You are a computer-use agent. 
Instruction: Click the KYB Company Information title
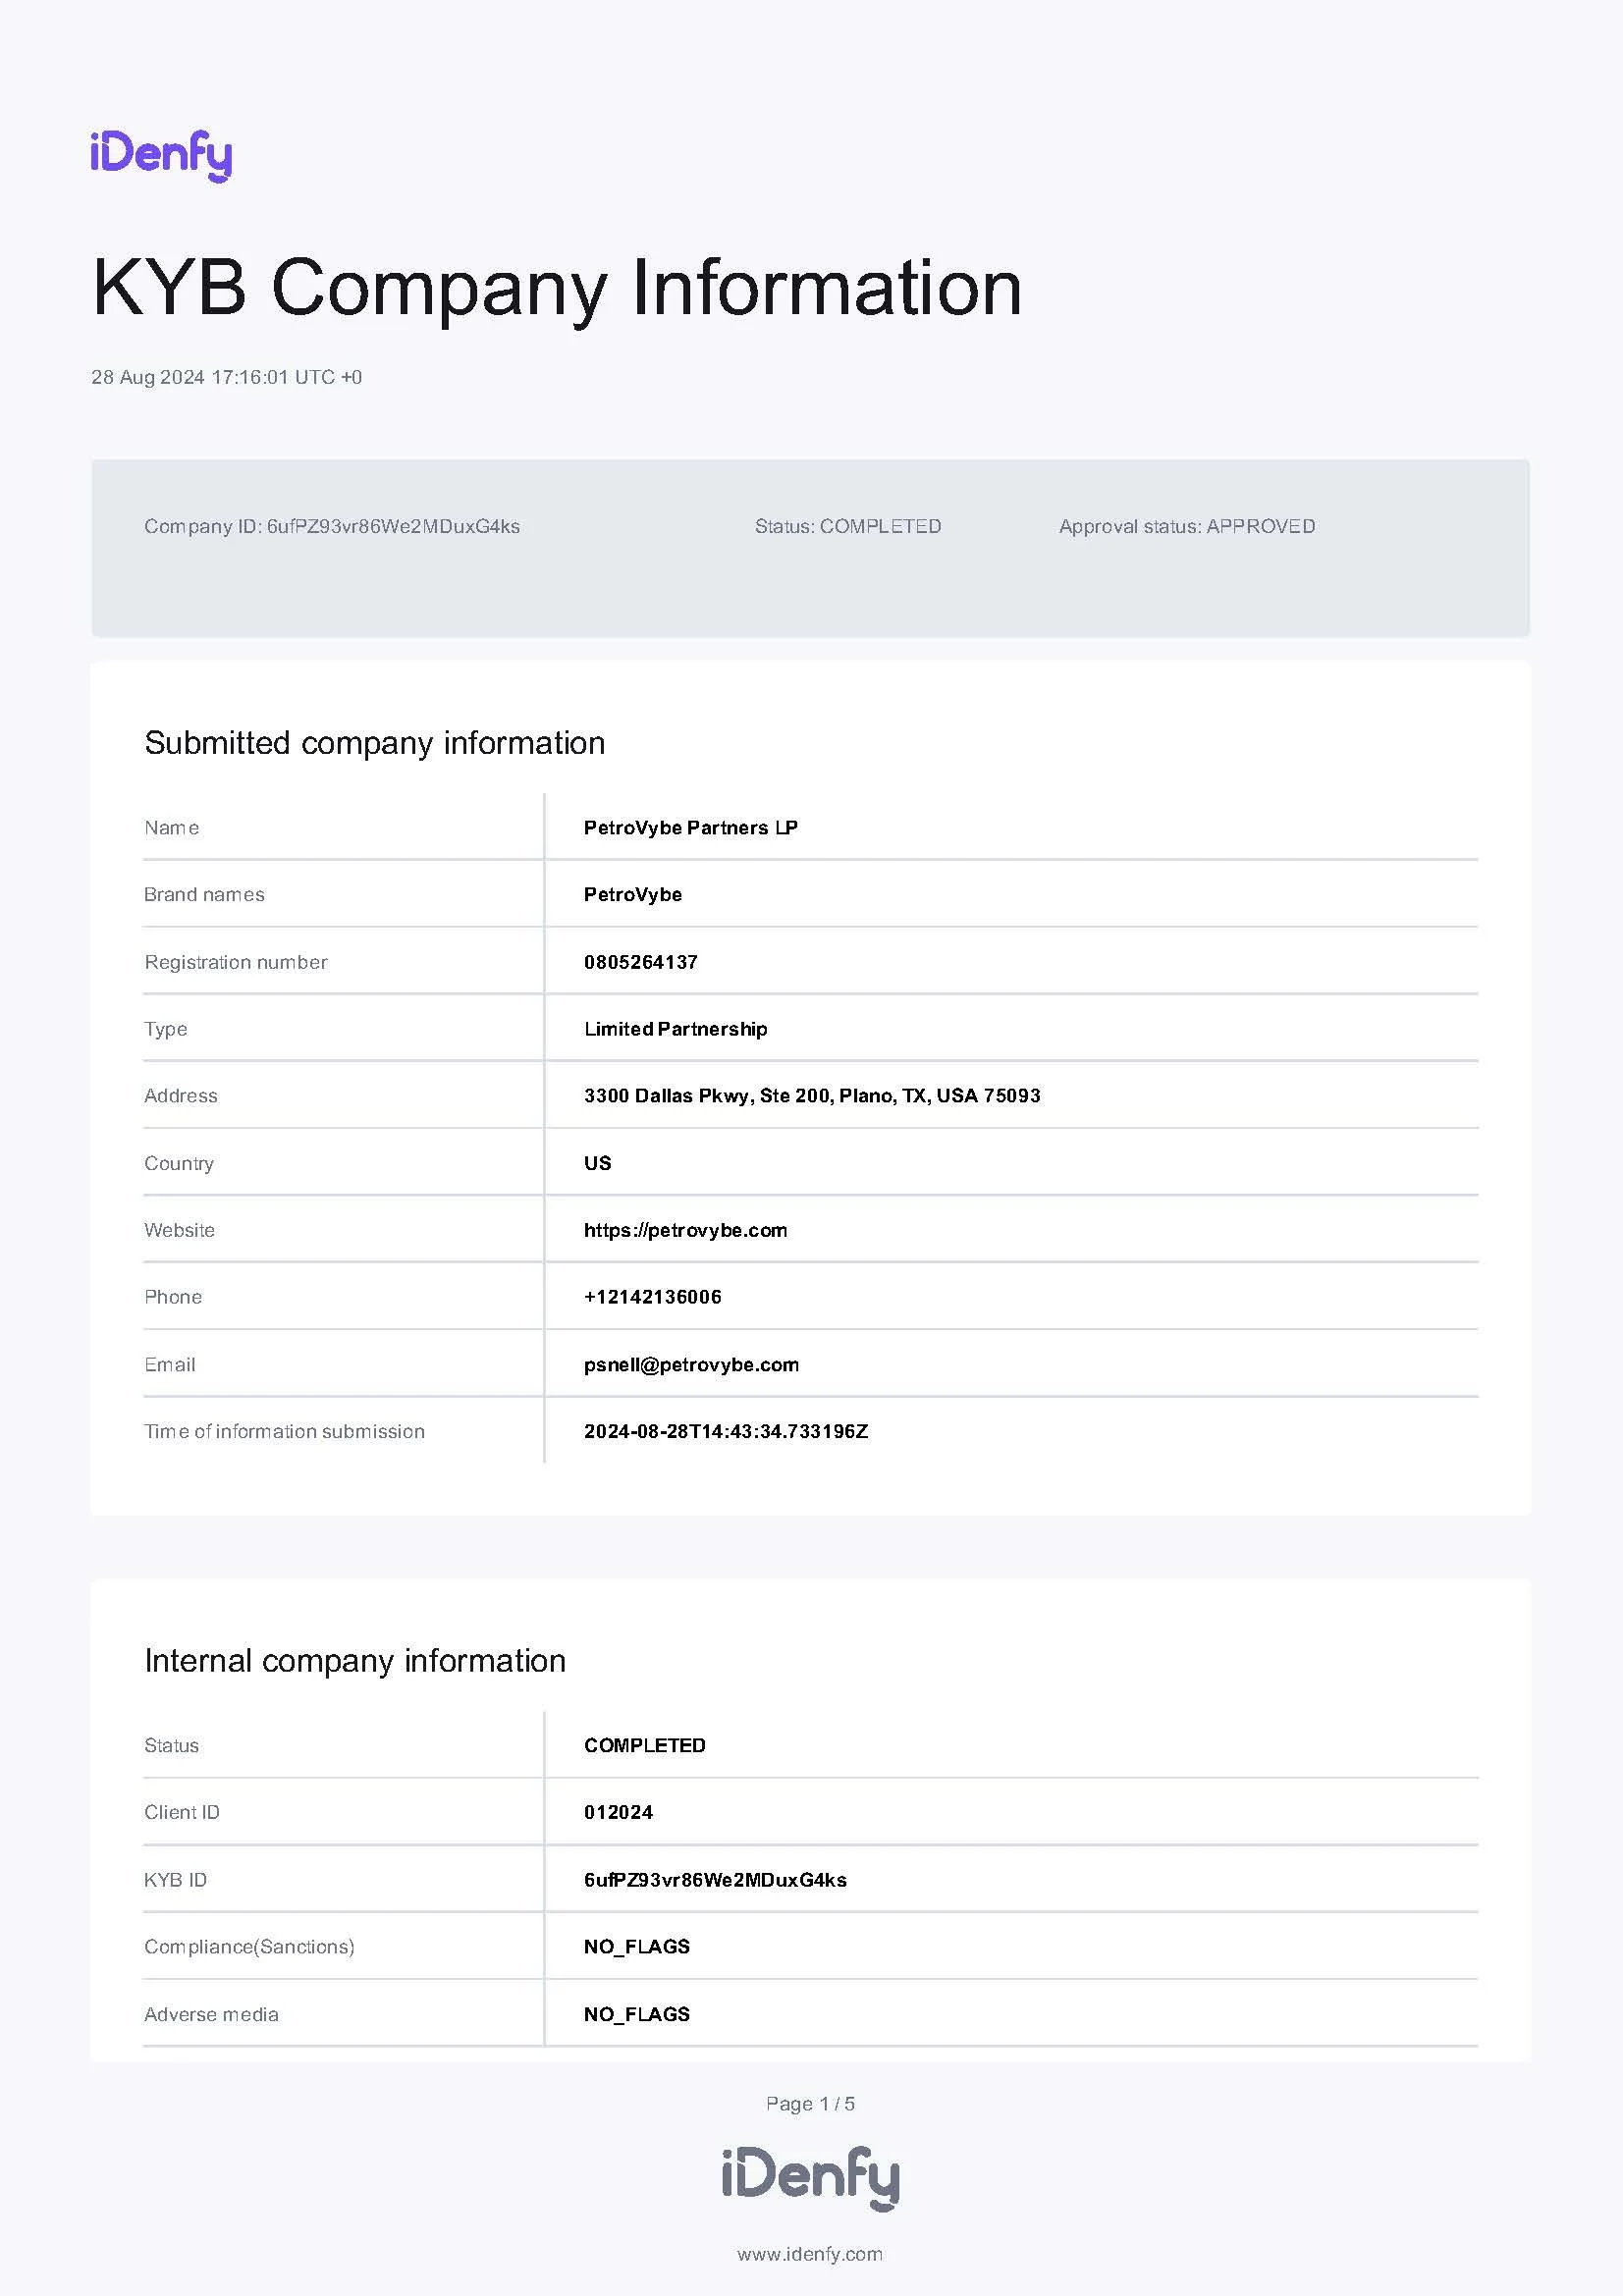(x=557, y=289)
